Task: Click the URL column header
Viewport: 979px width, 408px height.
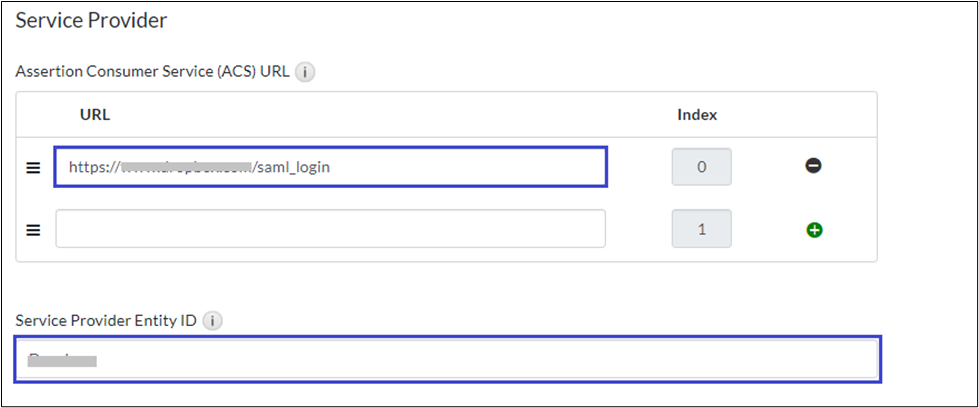Action: tap(95, 115)
